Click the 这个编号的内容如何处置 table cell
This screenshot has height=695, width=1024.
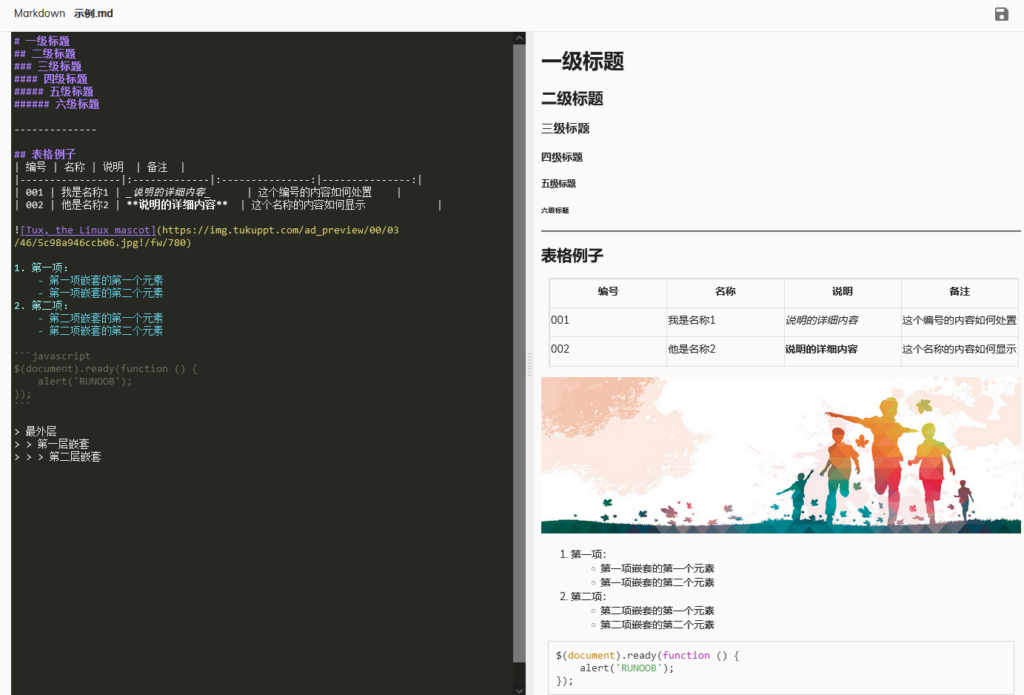click(959, 321)
